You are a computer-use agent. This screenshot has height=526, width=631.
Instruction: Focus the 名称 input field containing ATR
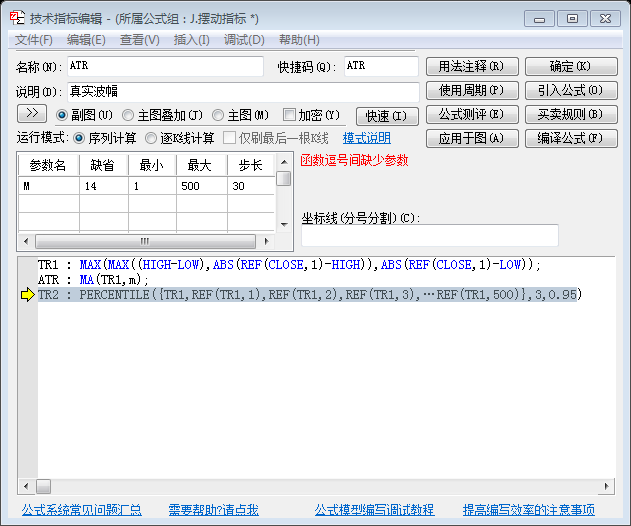(x=165, y=66)
